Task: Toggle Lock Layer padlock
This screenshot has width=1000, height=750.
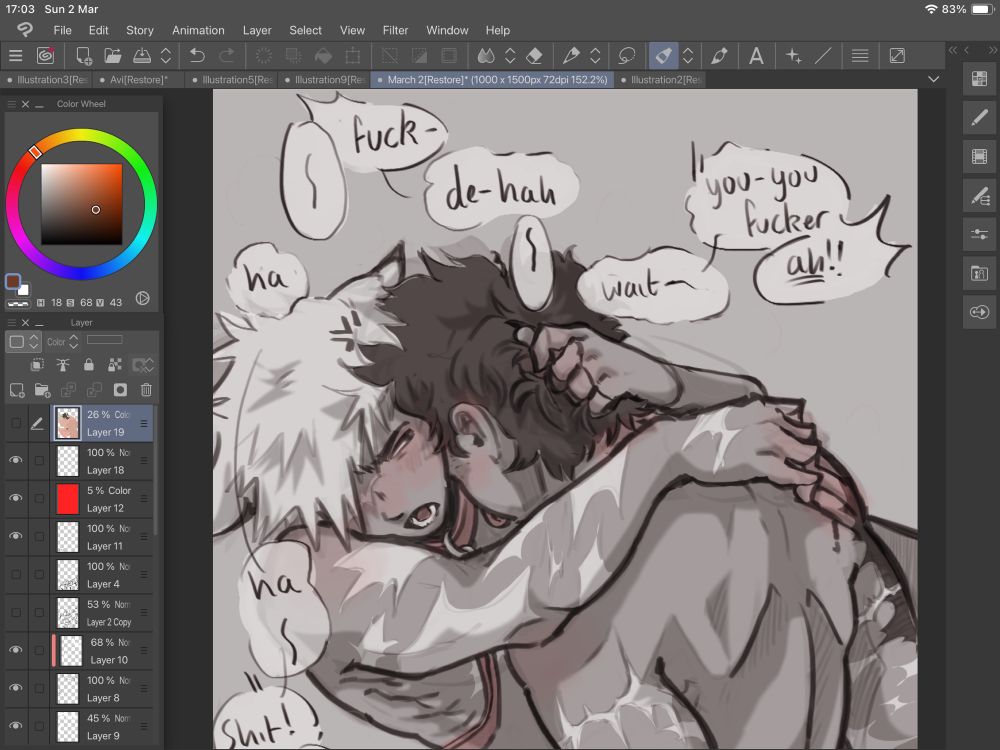Action: point(89,365)
